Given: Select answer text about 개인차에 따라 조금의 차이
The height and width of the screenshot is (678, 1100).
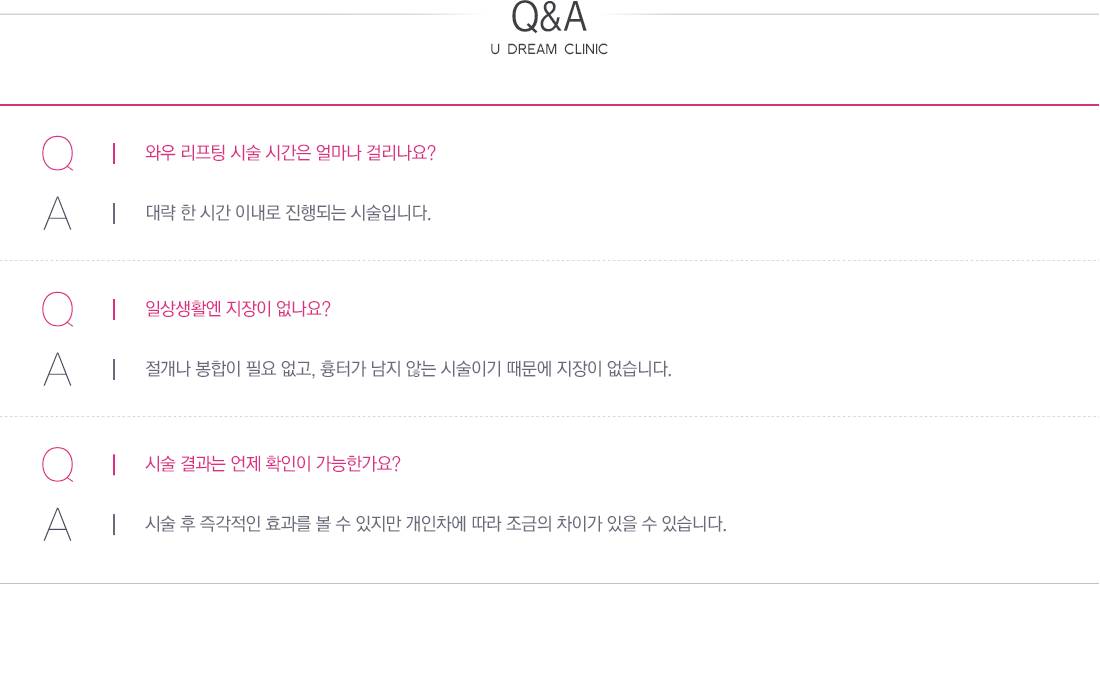Looking at the screenshot, I should [436, 524].
